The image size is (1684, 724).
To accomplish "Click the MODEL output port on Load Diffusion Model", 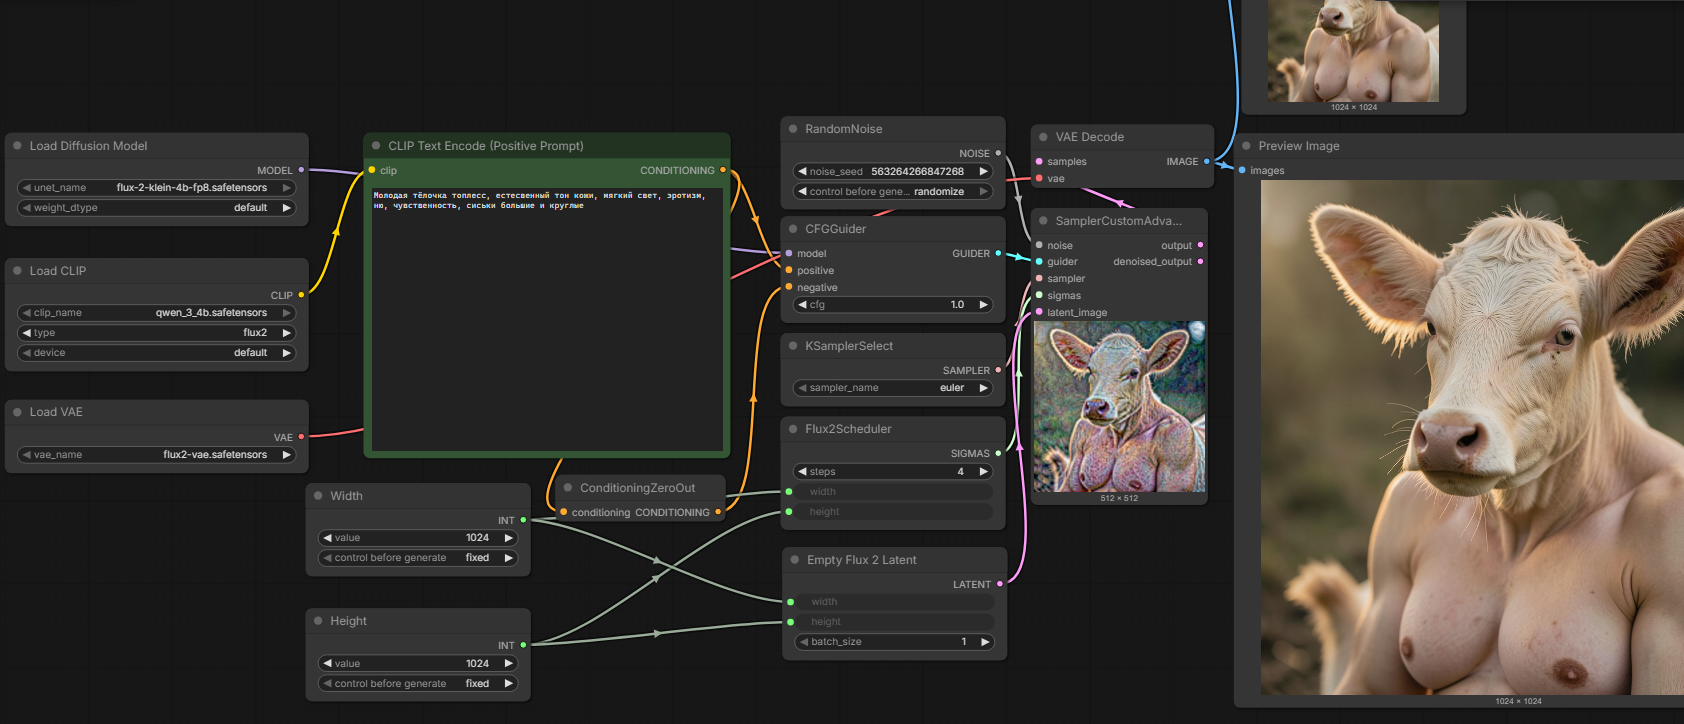I will (x=301, y=170).
